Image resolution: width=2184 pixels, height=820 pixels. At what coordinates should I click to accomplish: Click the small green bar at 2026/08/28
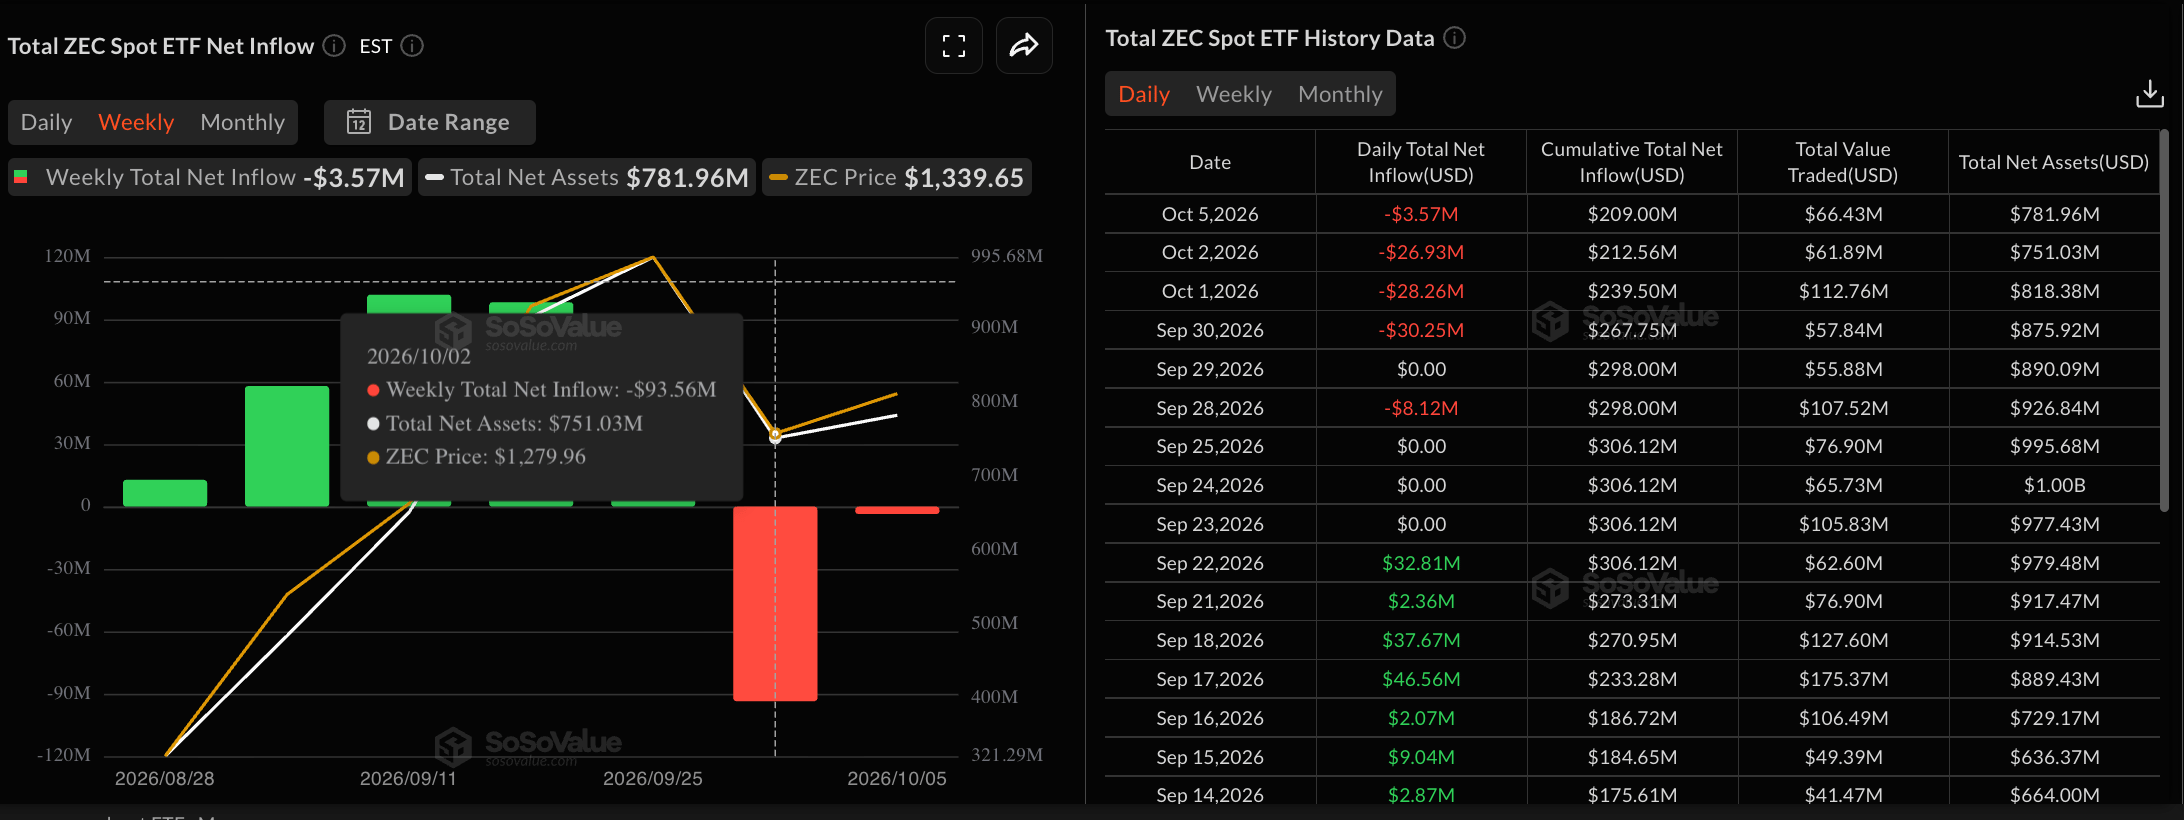pos(165,493)
